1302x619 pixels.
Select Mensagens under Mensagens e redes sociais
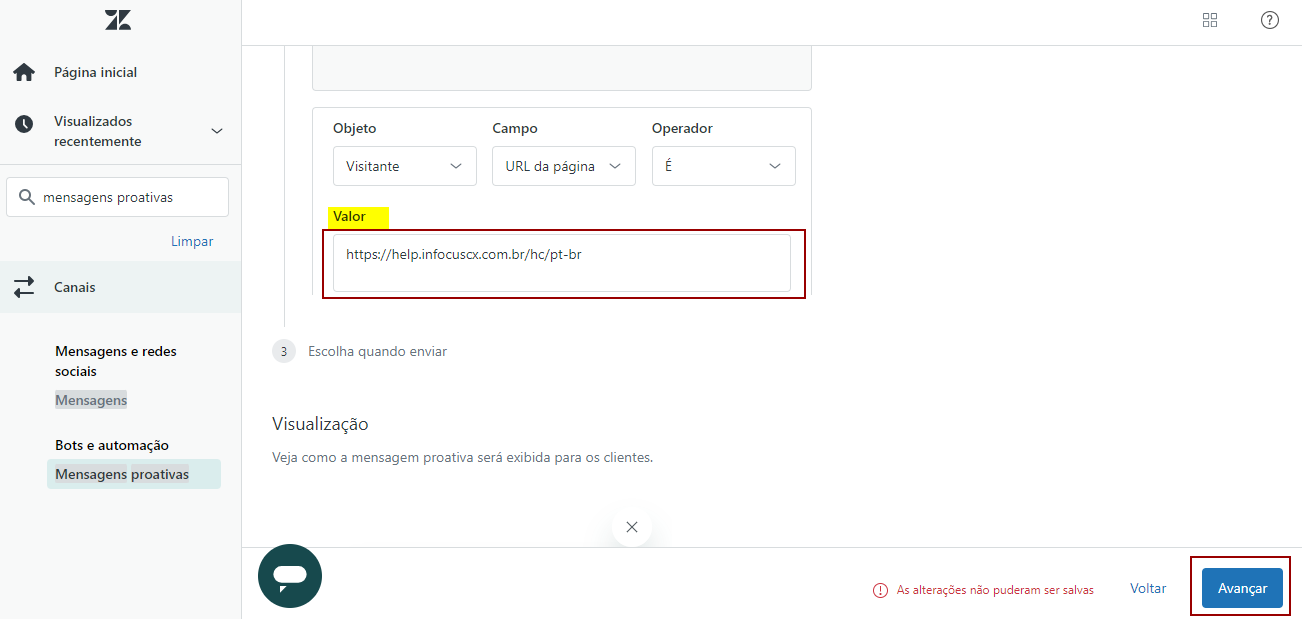pos(91,400)
